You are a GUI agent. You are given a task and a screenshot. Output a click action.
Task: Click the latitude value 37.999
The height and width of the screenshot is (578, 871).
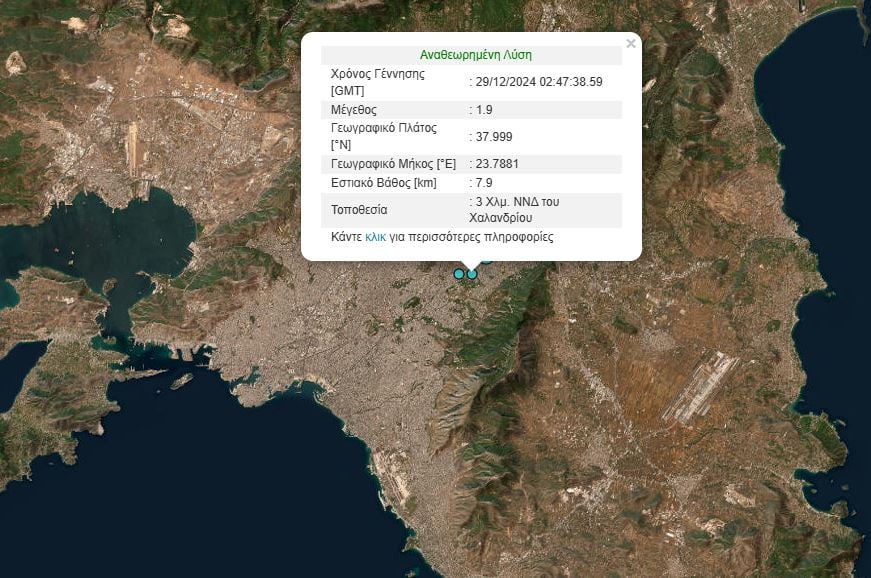coord(494,137)
